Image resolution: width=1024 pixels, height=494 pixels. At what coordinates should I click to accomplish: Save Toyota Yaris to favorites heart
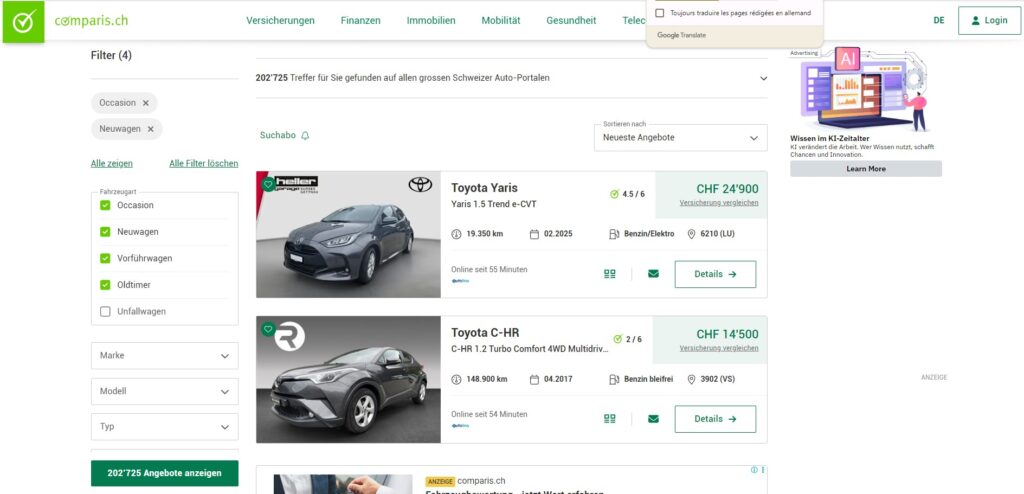(268, 184)
